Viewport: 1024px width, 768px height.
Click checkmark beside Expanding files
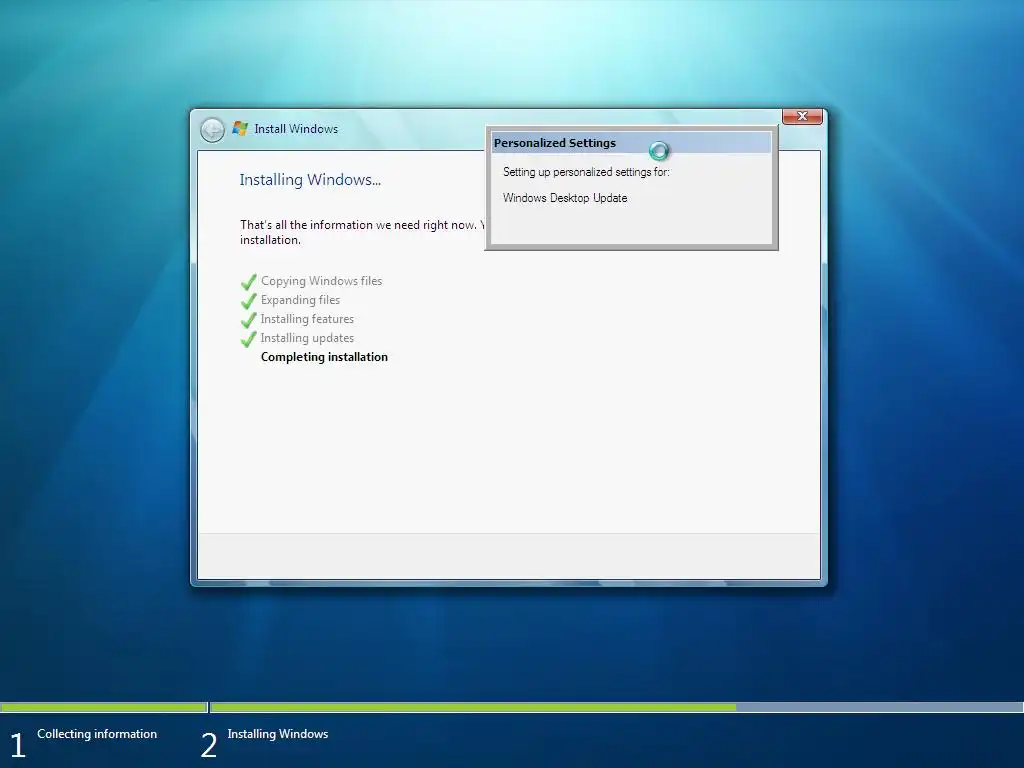[248, 301]
